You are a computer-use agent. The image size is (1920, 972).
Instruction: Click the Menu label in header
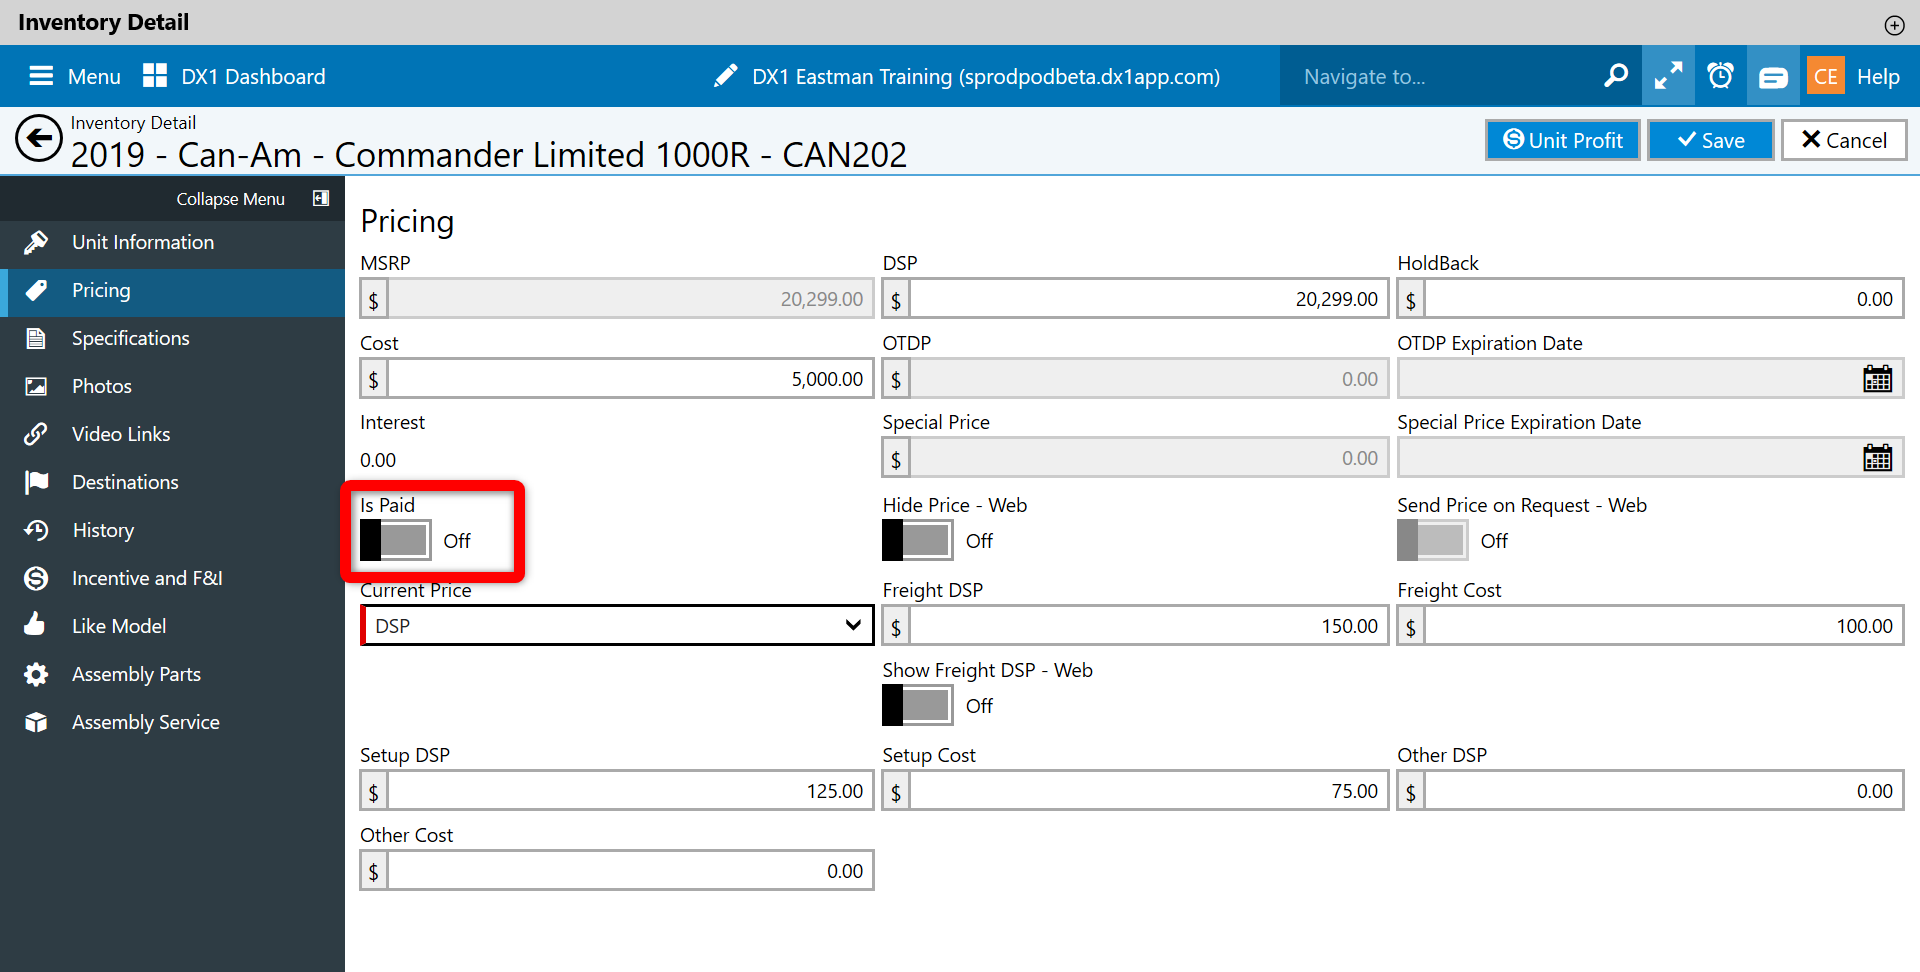click(x=94, y=77)
